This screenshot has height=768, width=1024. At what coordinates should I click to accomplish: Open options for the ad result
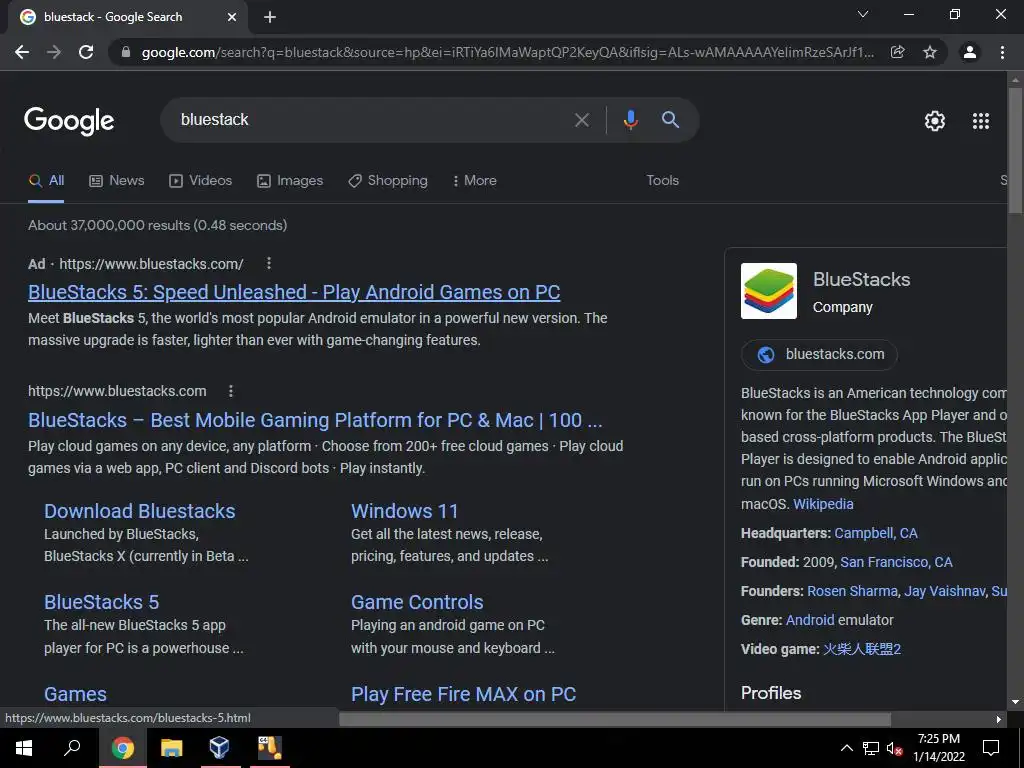click(x=268, y=263)
